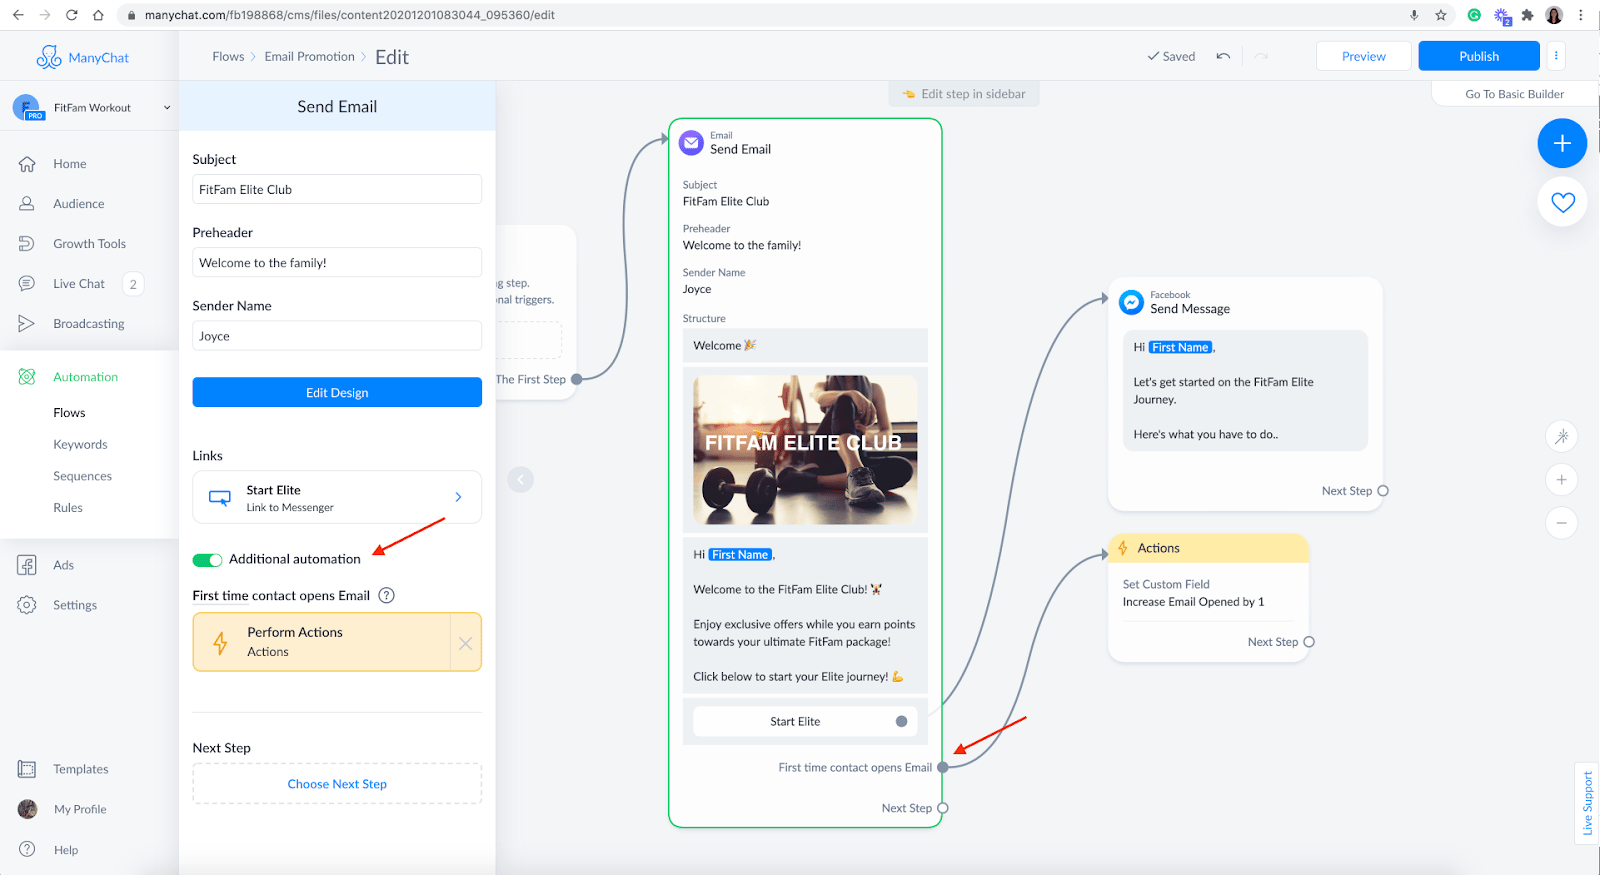
Task: Zoom in on the canvas
Action: pyautogui.click(x=1561, y=480)
